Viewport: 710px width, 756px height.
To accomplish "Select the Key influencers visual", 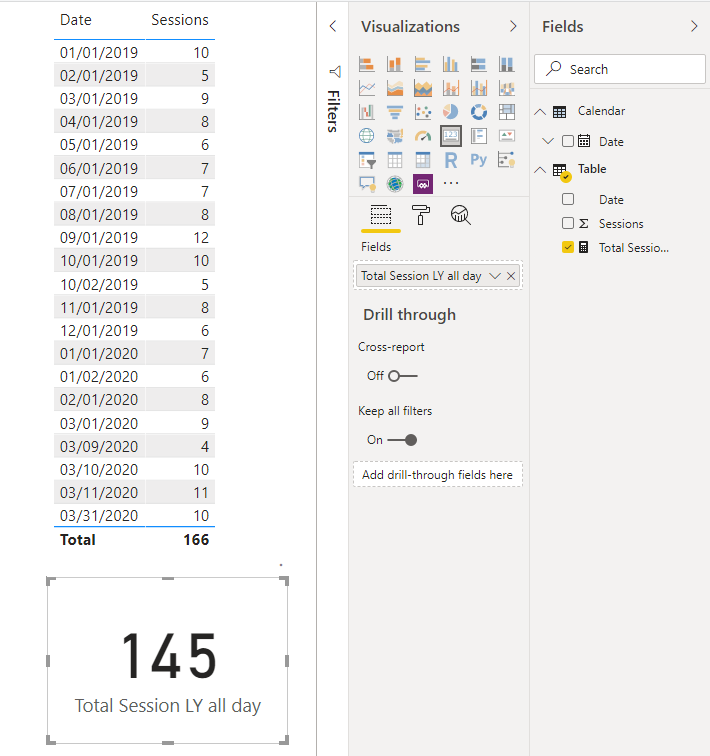I will (x=507, y=160).
